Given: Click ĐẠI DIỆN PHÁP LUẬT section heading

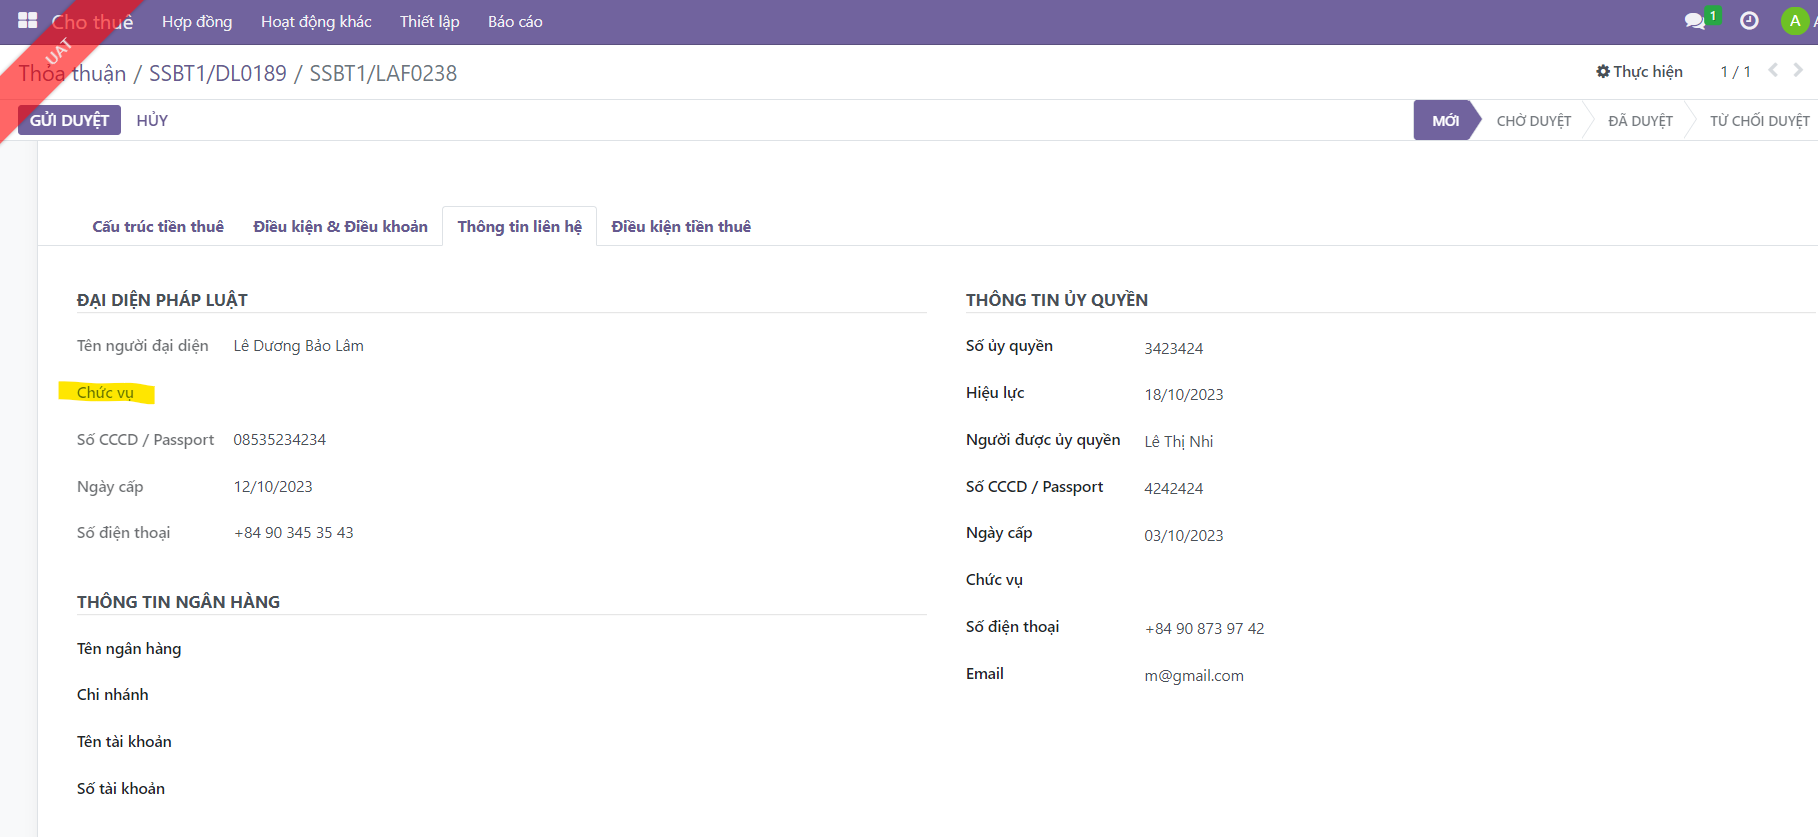Looking at the screenshot, I should click(x=162, y=300).
